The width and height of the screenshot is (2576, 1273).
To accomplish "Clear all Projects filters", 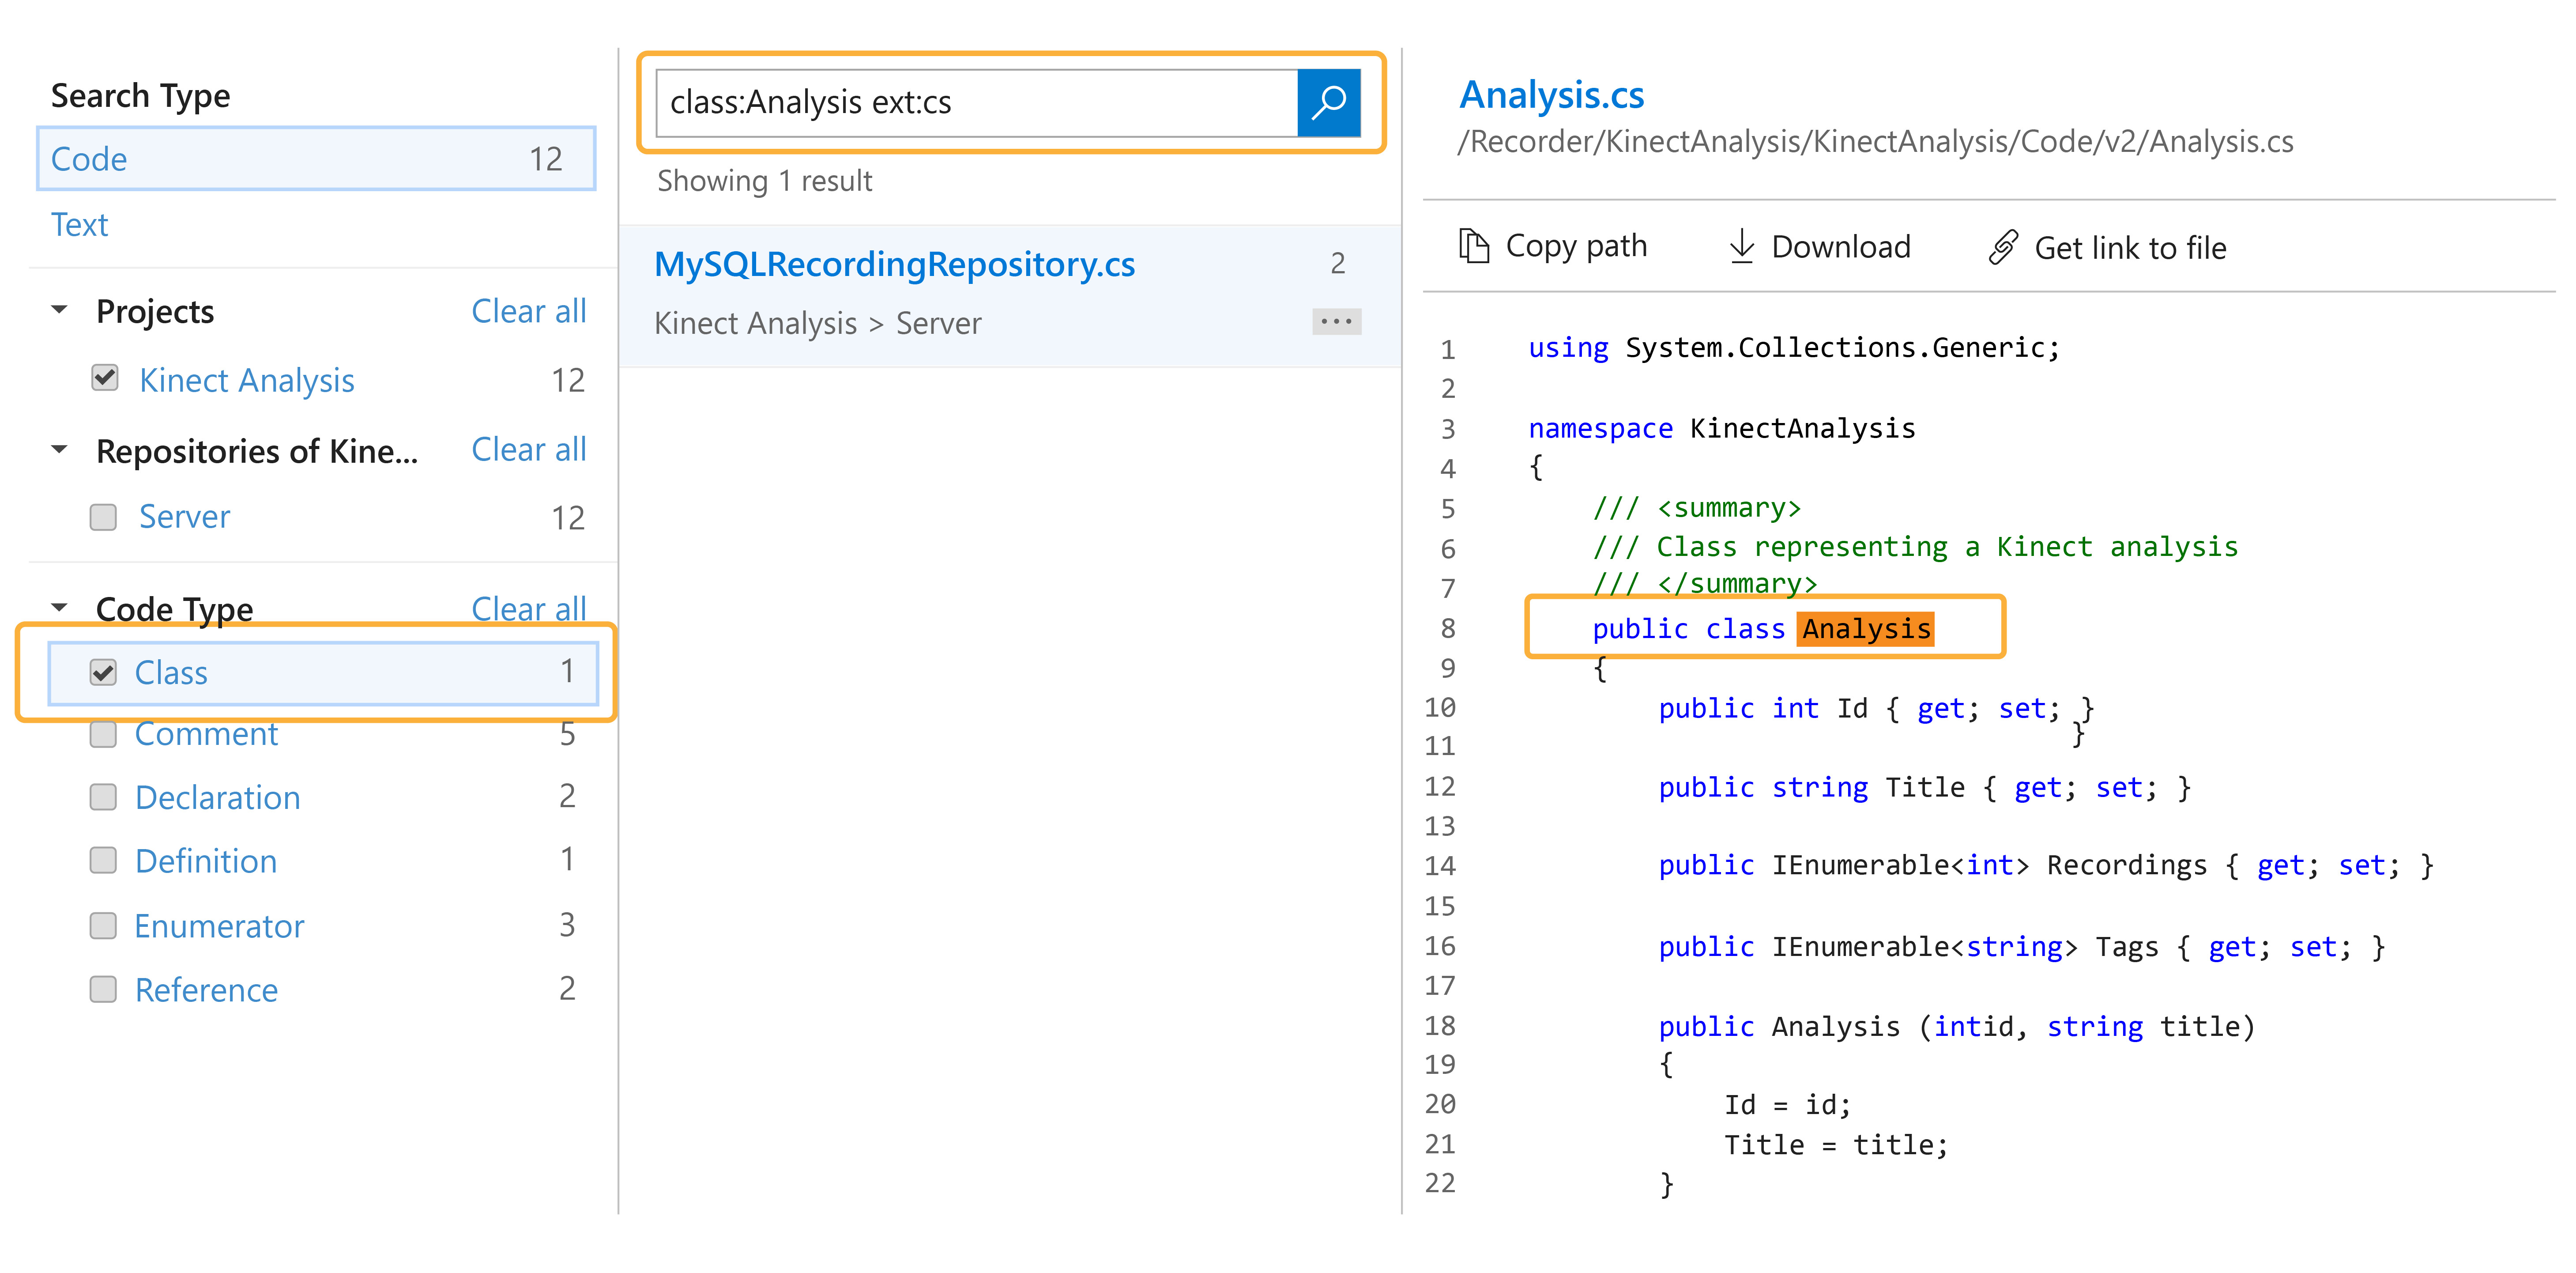I will 529,311.
